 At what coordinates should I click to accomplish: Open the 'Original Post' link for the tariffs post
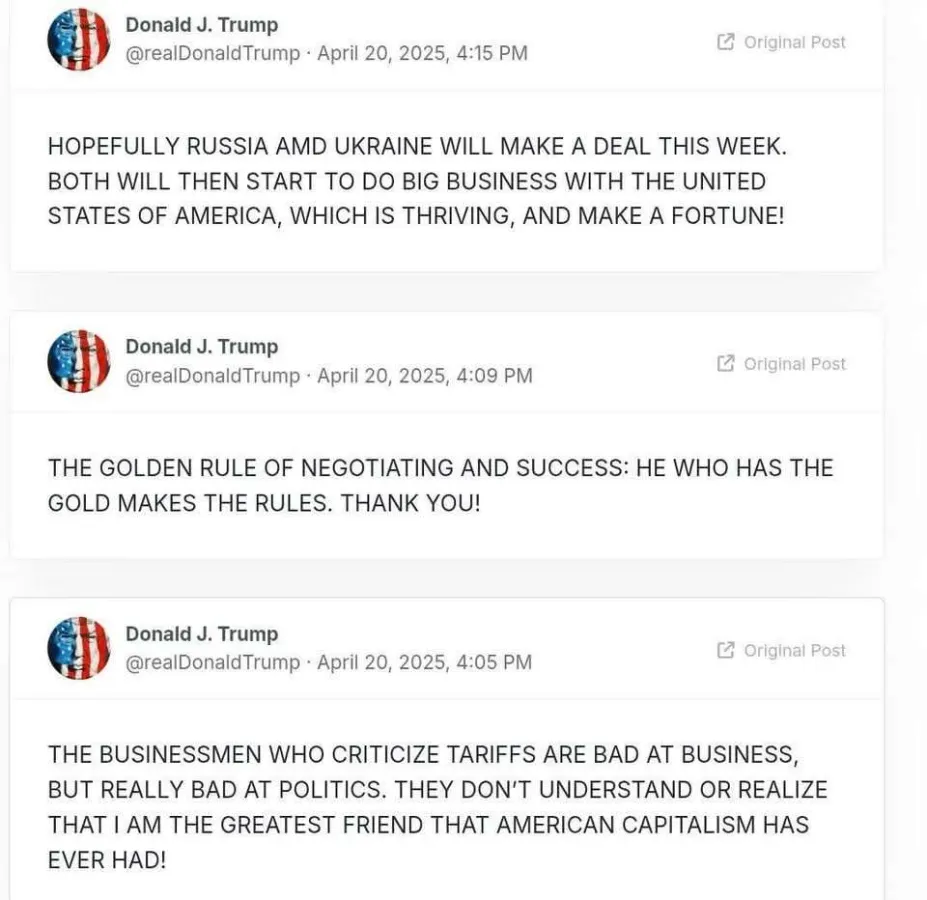782,650
